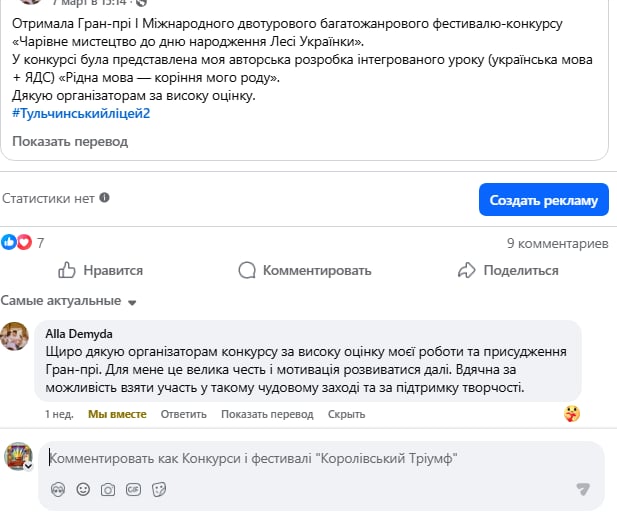Image resolution: width=617 pixels, height=521 pixels.
Task: Open the #Тульчинськийліцей2 hashtag link
Action: click(x=81, y=114)
